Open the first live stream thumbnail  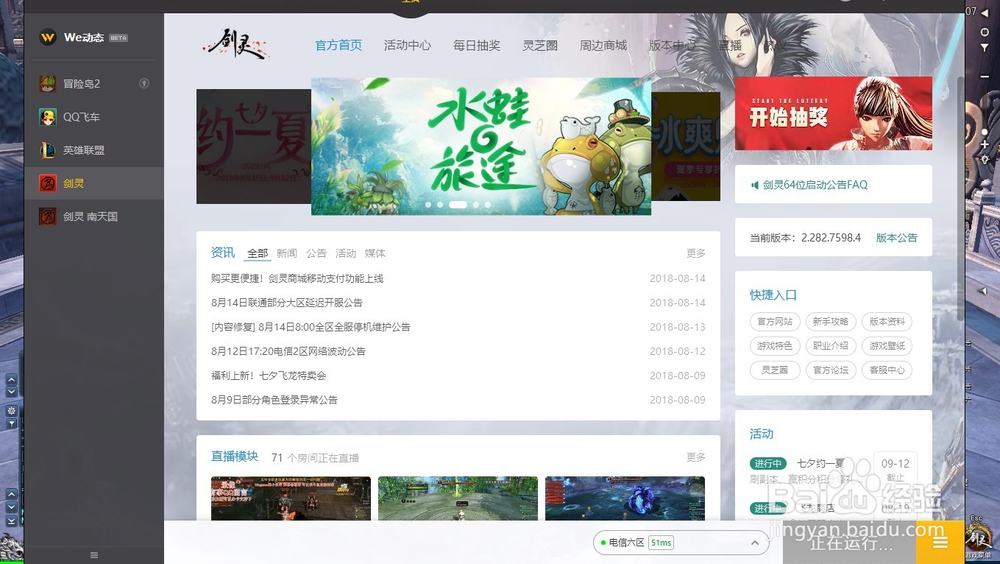(291, 498)
